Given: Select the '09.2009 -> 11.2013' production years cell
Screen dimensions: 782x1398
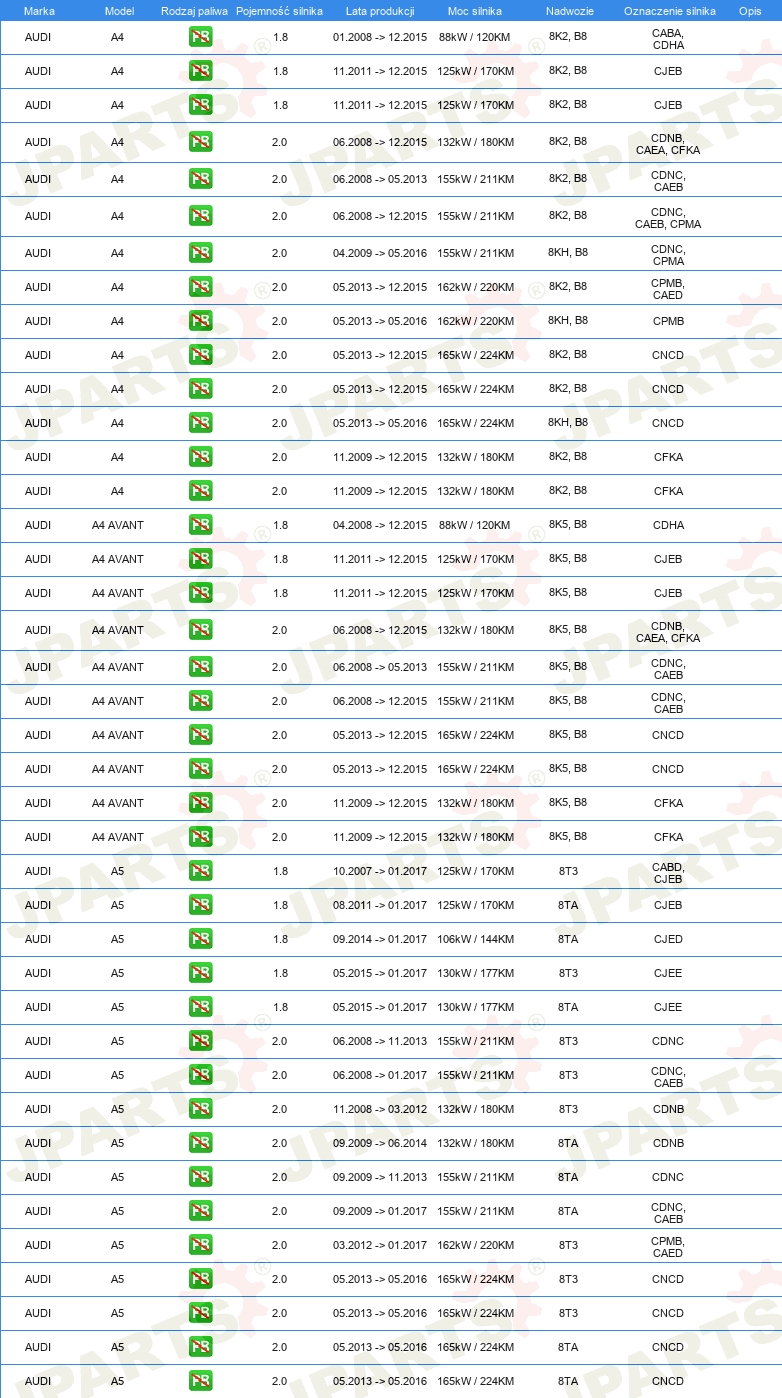Looking at the screenshot, I should 380,1177.
